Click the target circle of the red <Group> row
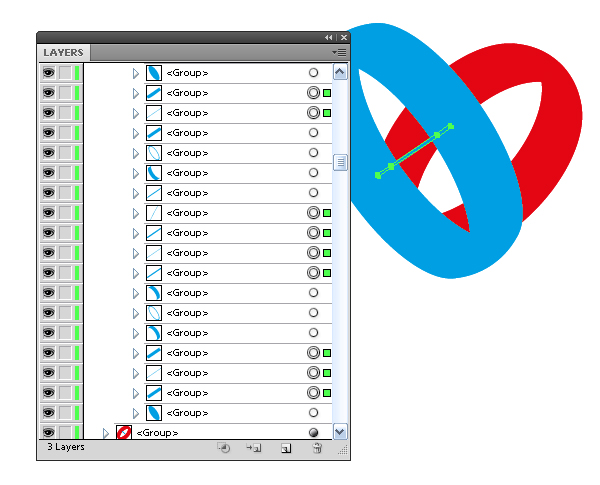 tap(313, 433)
